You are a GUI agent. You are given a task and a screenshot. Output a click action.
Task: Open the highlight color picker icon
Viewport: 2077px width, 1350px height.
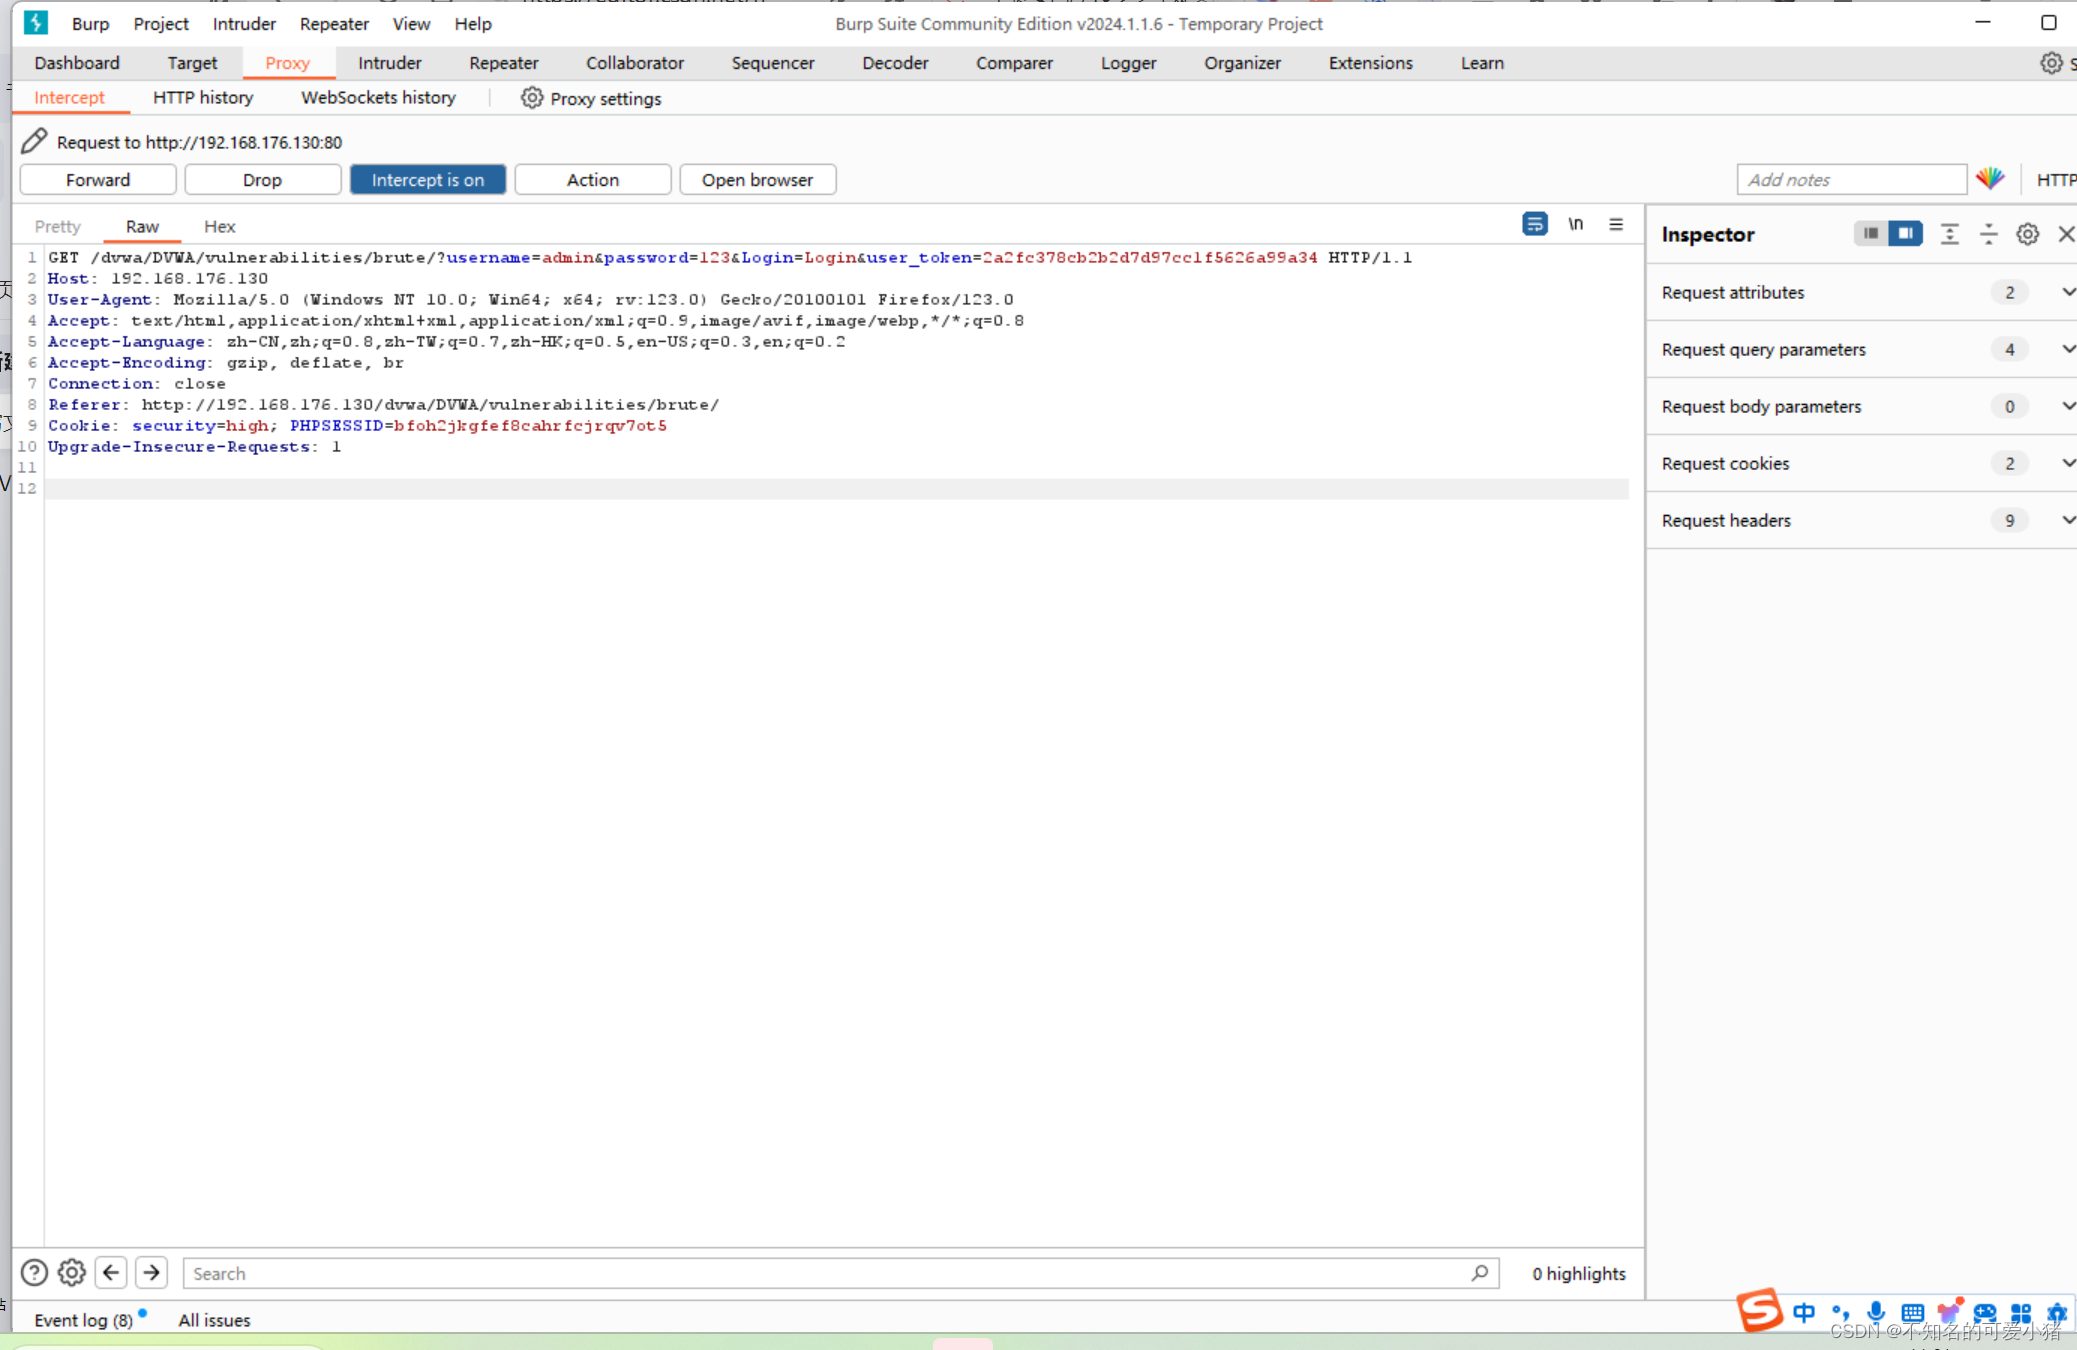1990,178
